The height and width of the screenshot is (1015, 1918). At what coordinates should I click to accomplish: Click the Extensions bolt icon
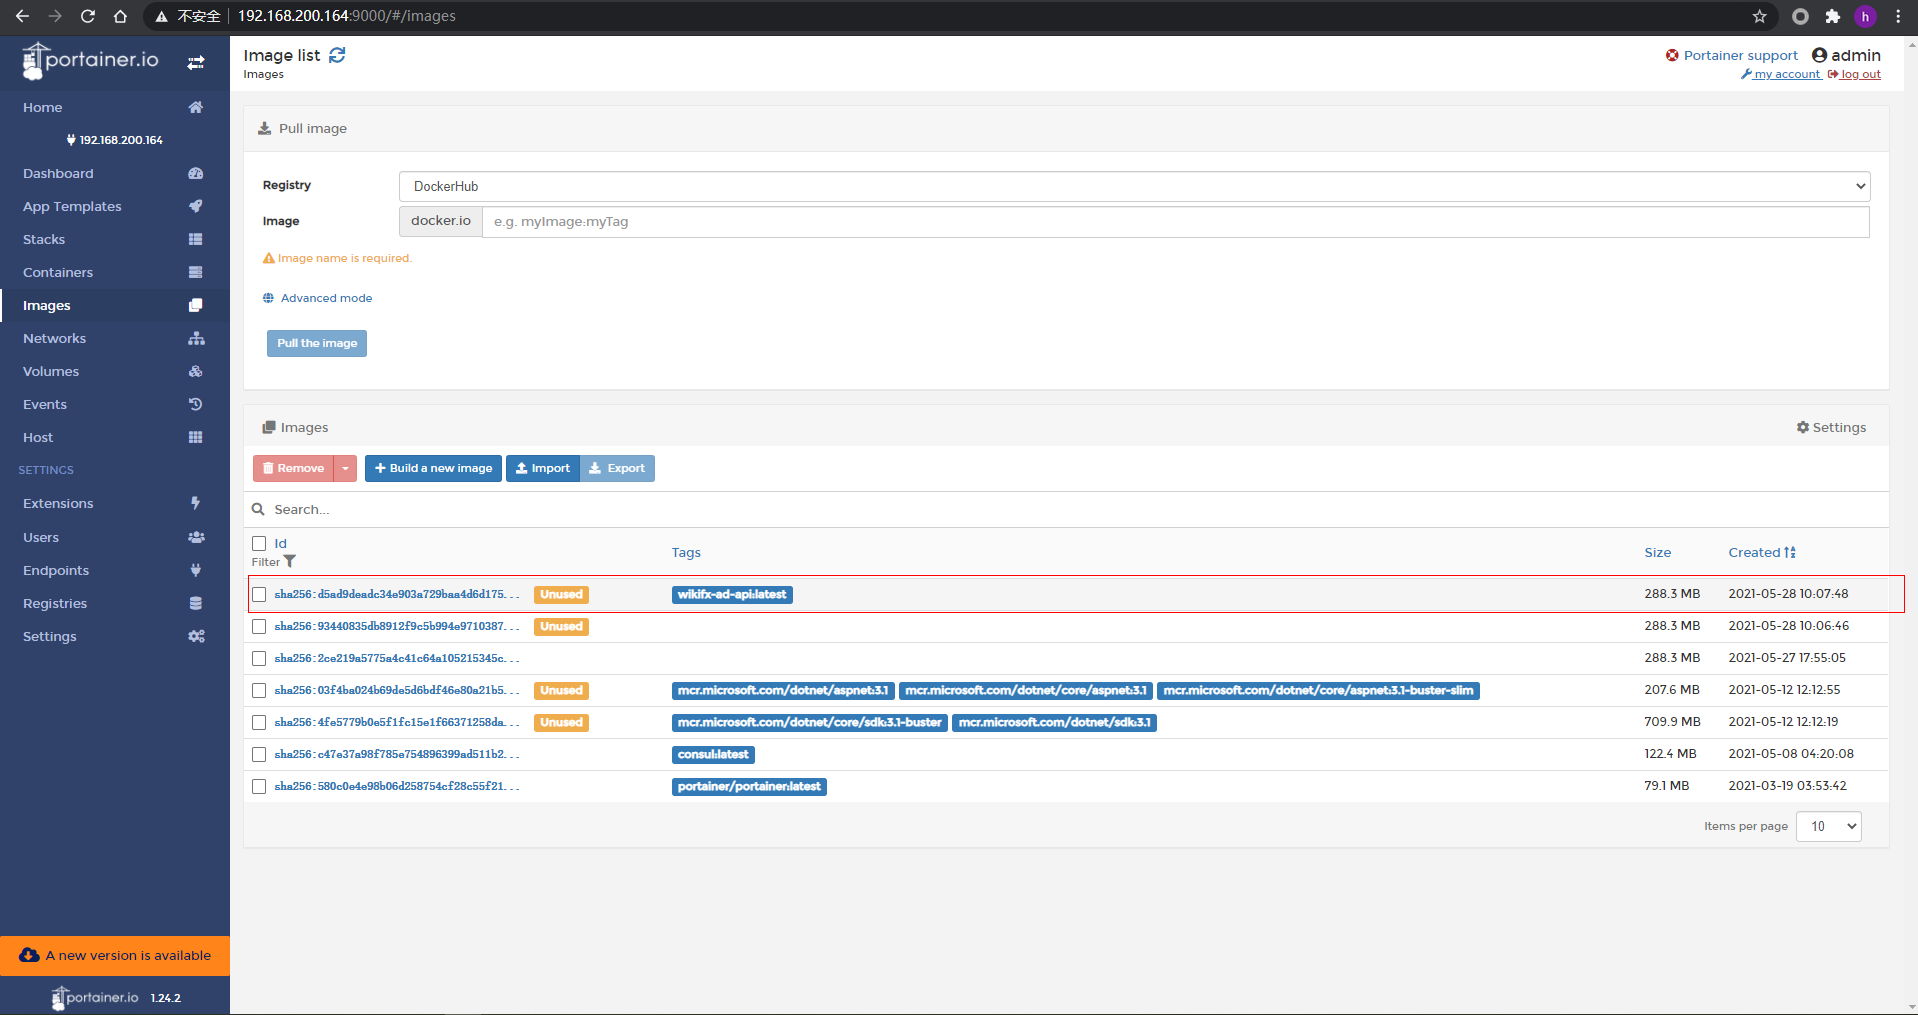pos(196,503)
